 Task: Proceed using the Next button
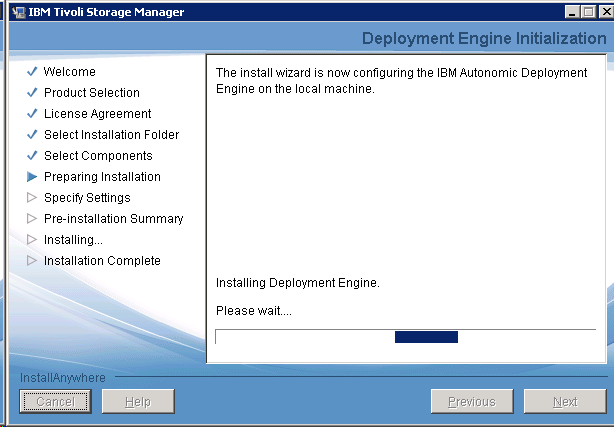(x=565, y=402)
